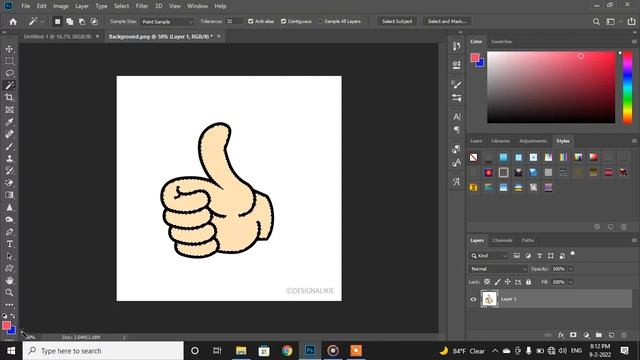Create a new layer
This screenshot has height=360, width=640.
[611, 335]
